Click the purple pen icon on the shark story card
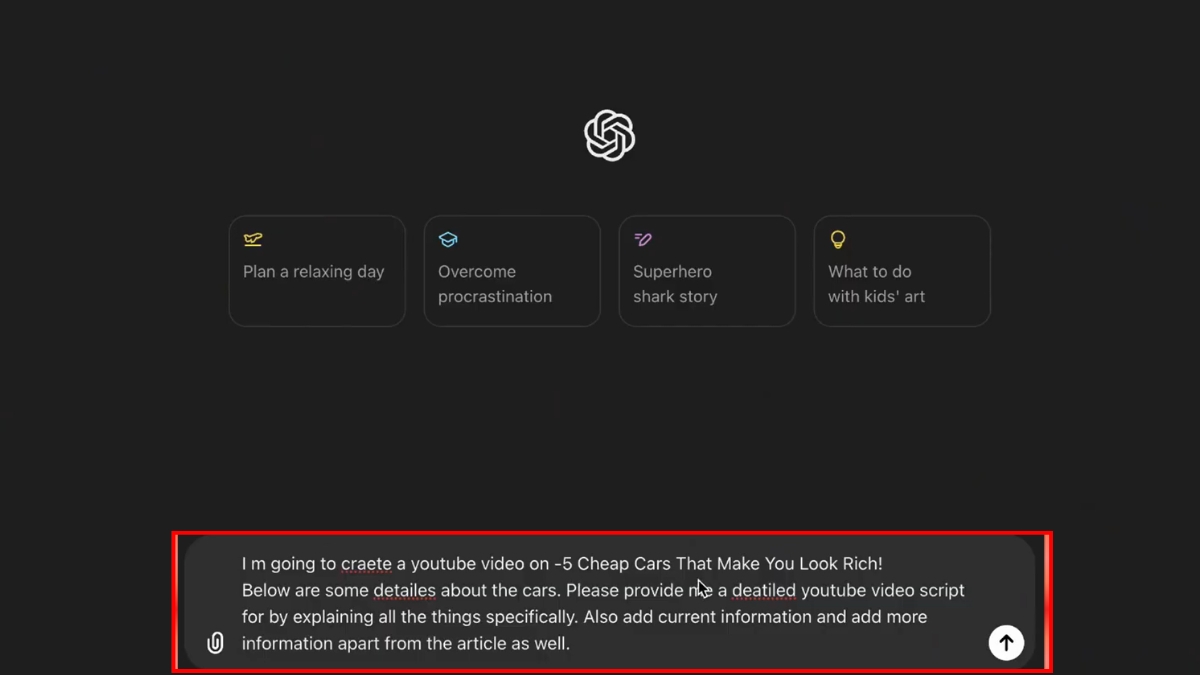Screen dimensions: 1200x675 [643, 240]
